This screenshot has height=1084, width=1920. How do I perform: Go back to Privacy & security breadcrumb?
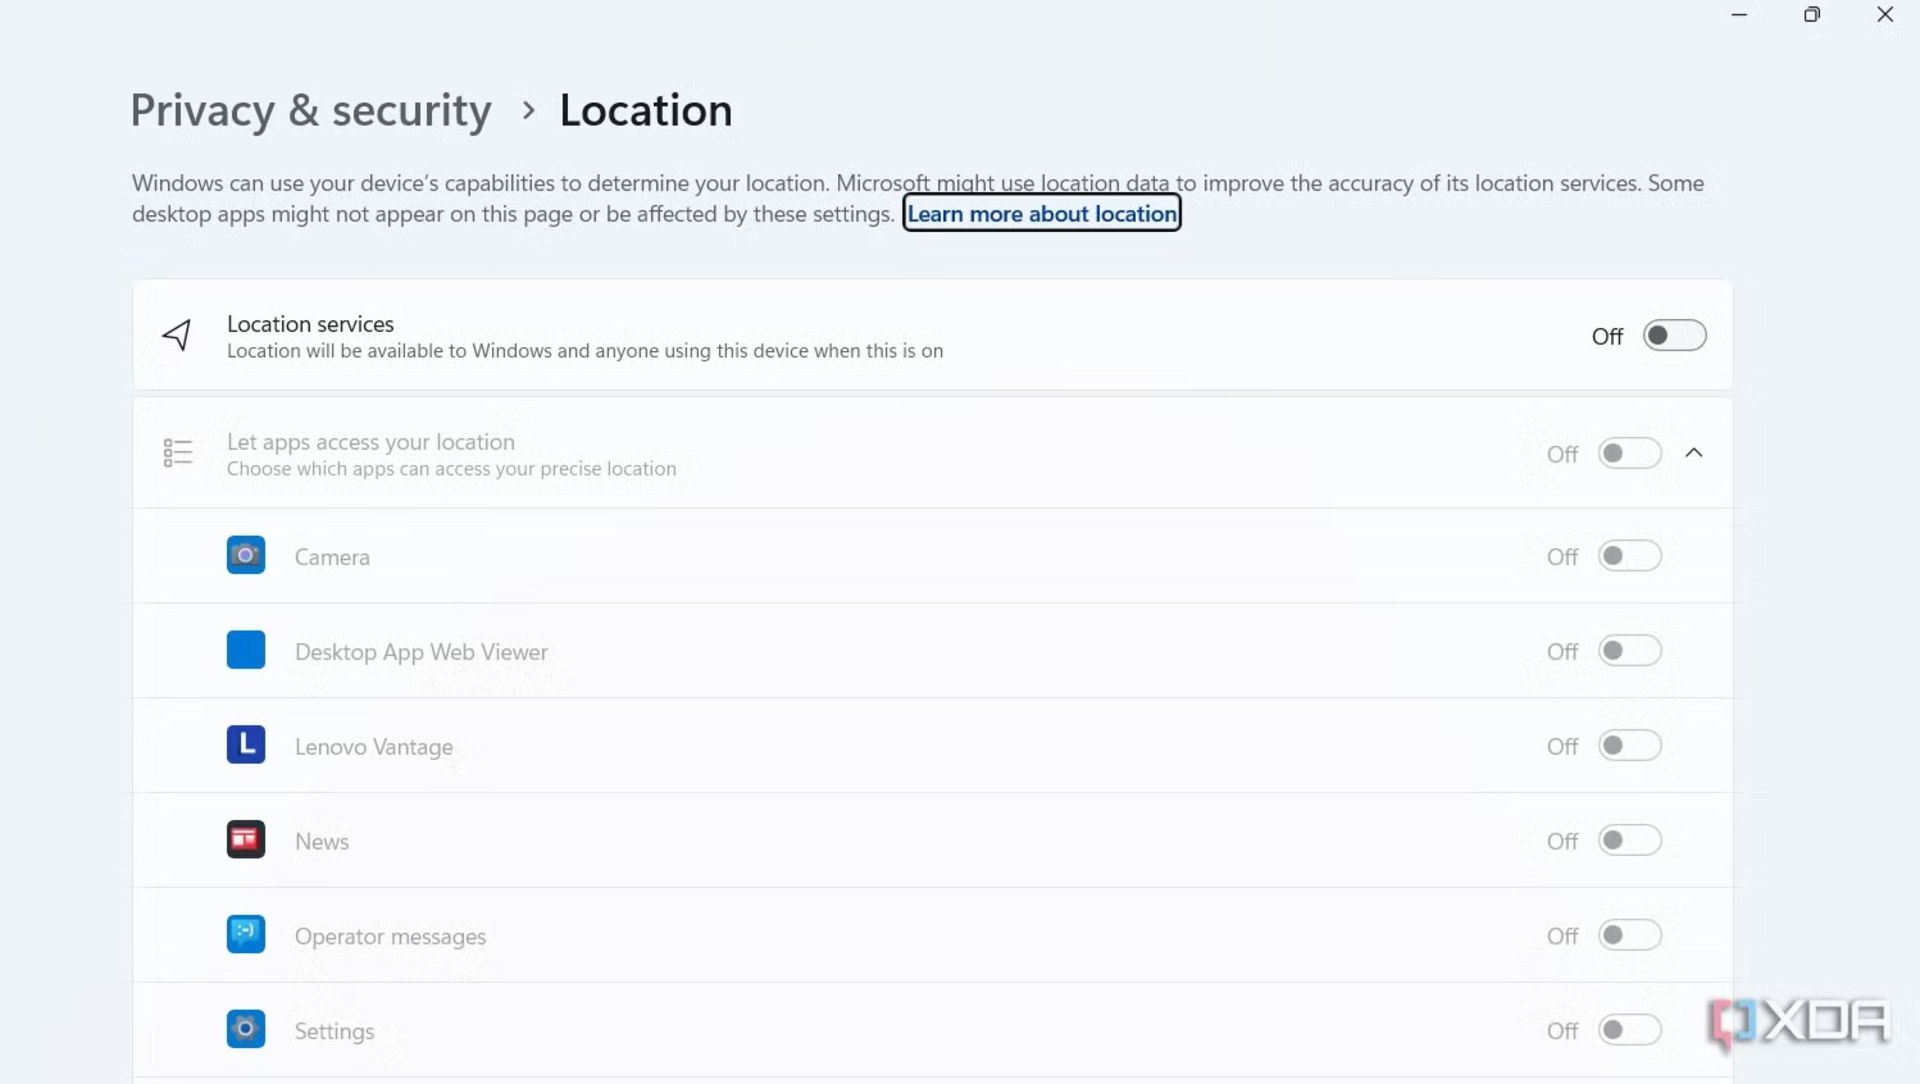(311, 110)
